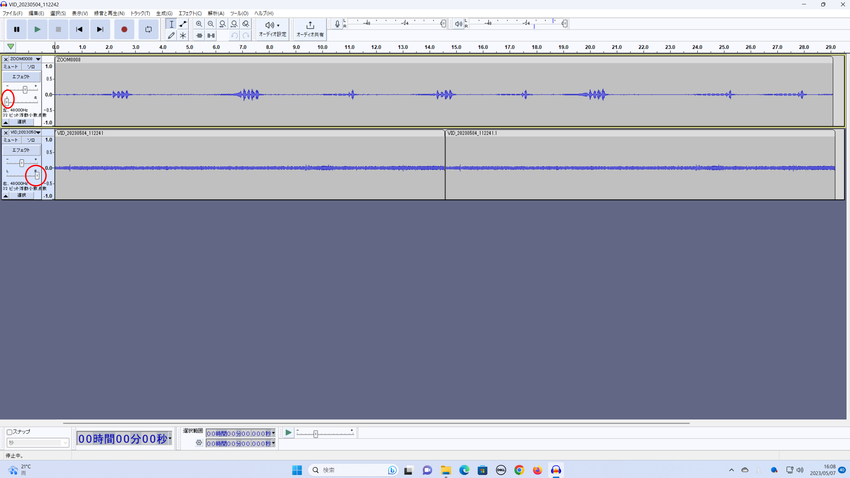This screenshot has height=478, width=850.
Task: Open the ファイル(F) menu
Action: 12,13
